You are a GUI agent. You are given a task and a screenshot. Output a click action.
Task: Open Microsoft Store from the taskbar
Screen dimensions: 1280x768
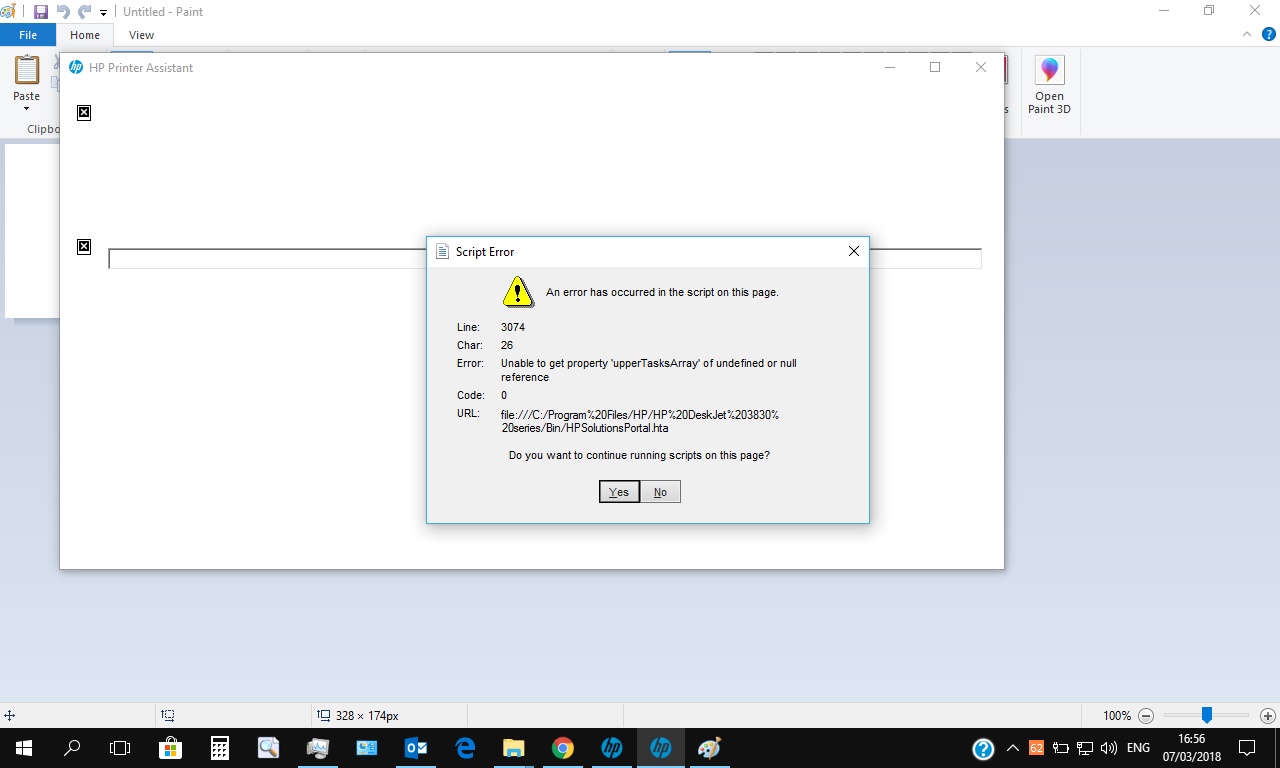tap(170, 748)
